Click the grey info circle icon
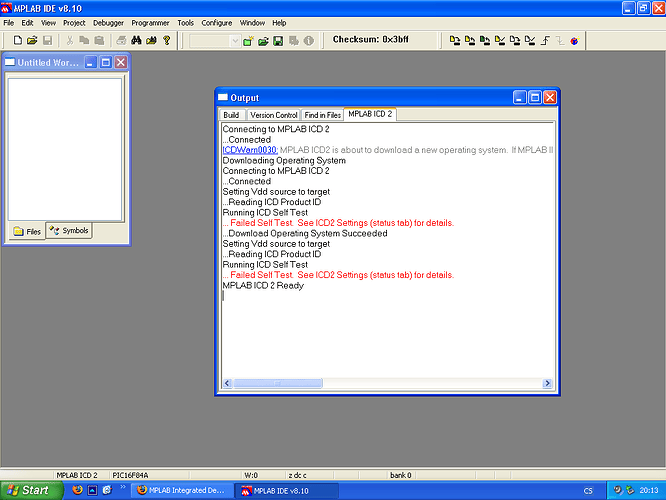The image size is (666, 500). click(309, 41)
